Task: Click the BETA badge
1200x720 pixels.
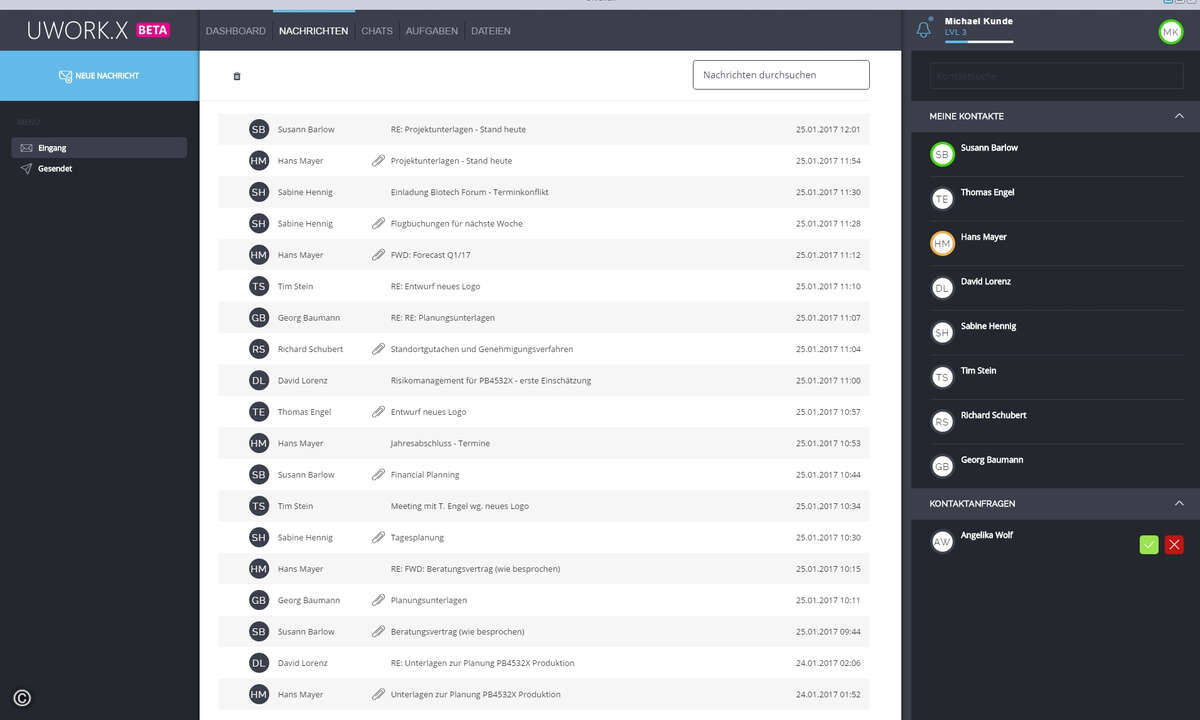Action: [153, 30]
